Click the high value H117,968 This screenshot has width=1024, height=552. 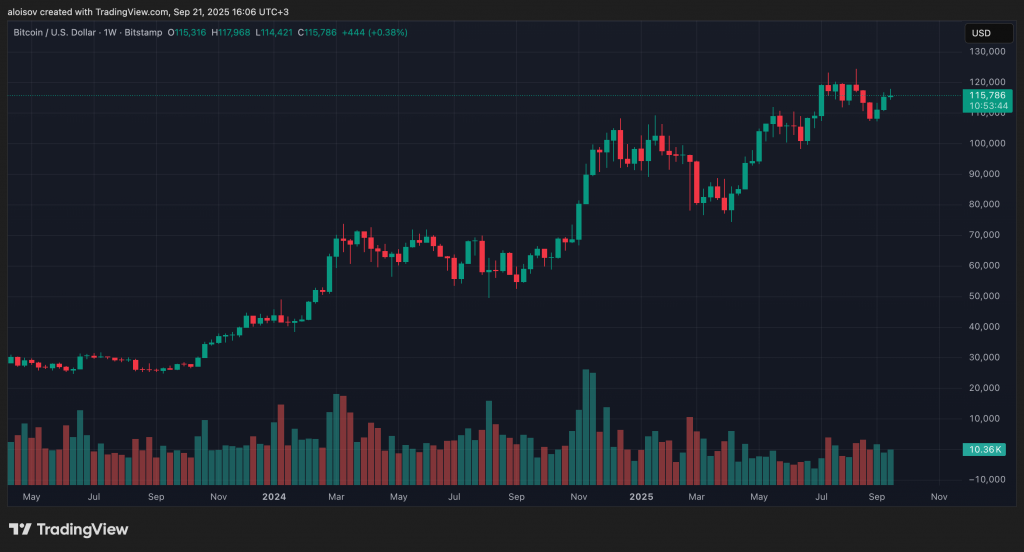tap(231, 32)
